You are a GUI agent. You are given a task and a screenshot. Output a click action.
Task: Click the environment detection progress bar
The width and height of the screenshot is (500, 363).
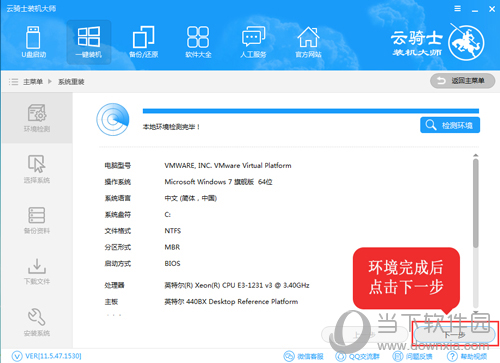coord(311,111)
